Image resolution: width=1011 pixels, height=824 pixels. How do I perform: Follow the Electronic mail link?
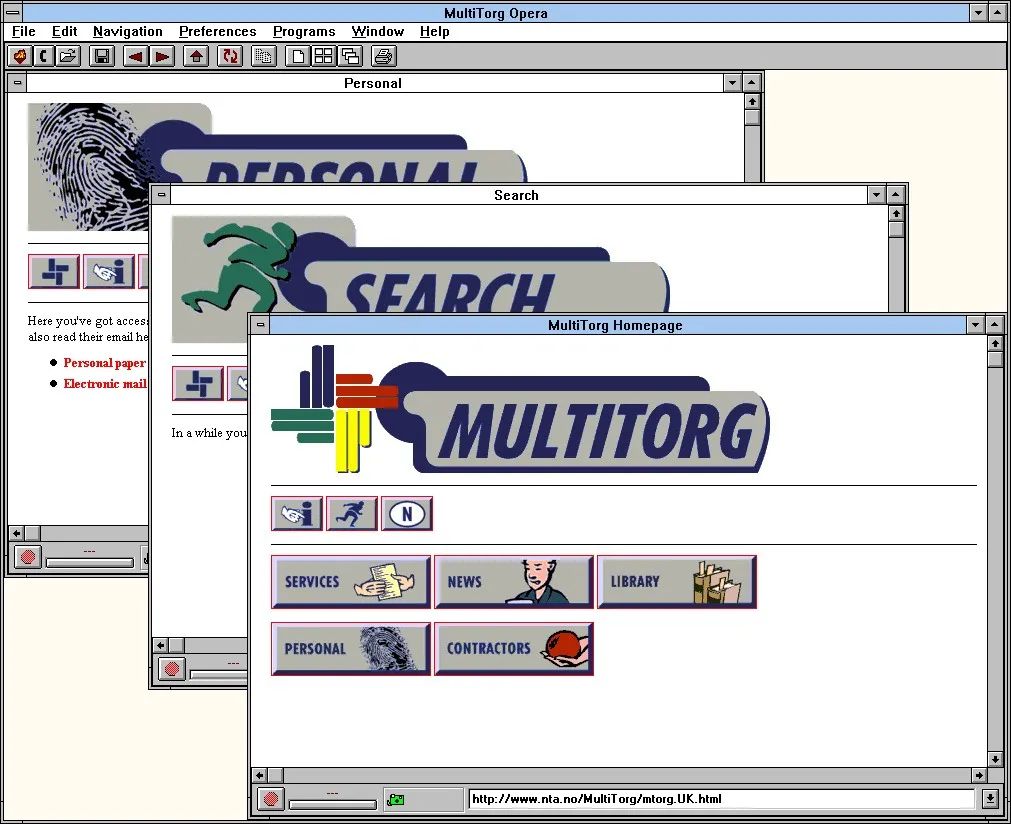pos(105,384)
